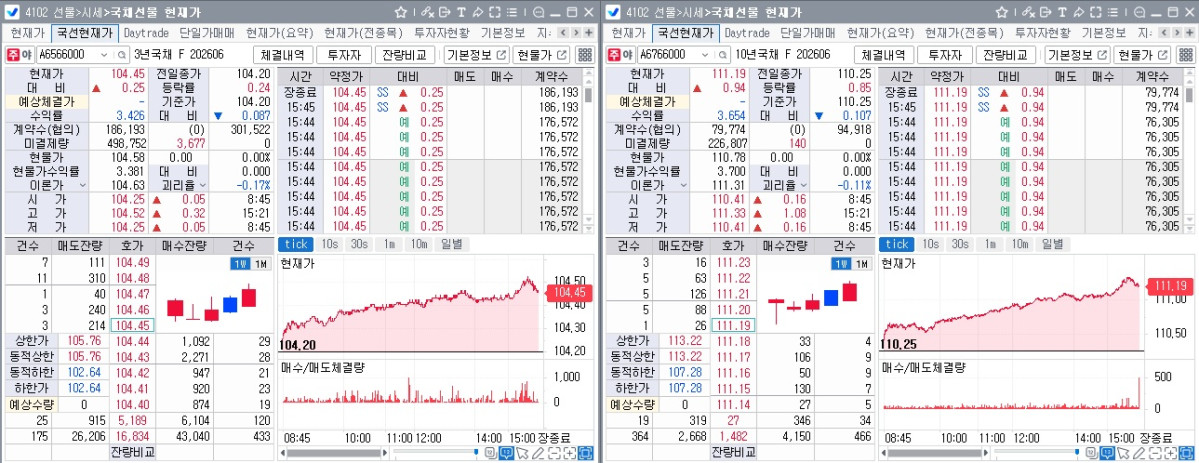Switch to 단일가매매 tab in left window
This screenshot has height=463, width=1199.
pyautogui.click(x=207, y=33)
